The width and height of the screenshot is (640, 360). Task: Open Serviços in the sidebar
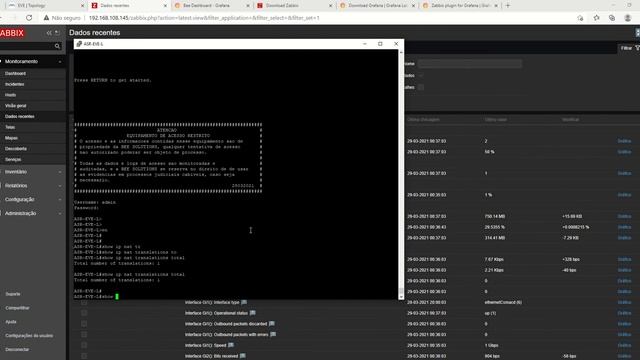[13, 160]
